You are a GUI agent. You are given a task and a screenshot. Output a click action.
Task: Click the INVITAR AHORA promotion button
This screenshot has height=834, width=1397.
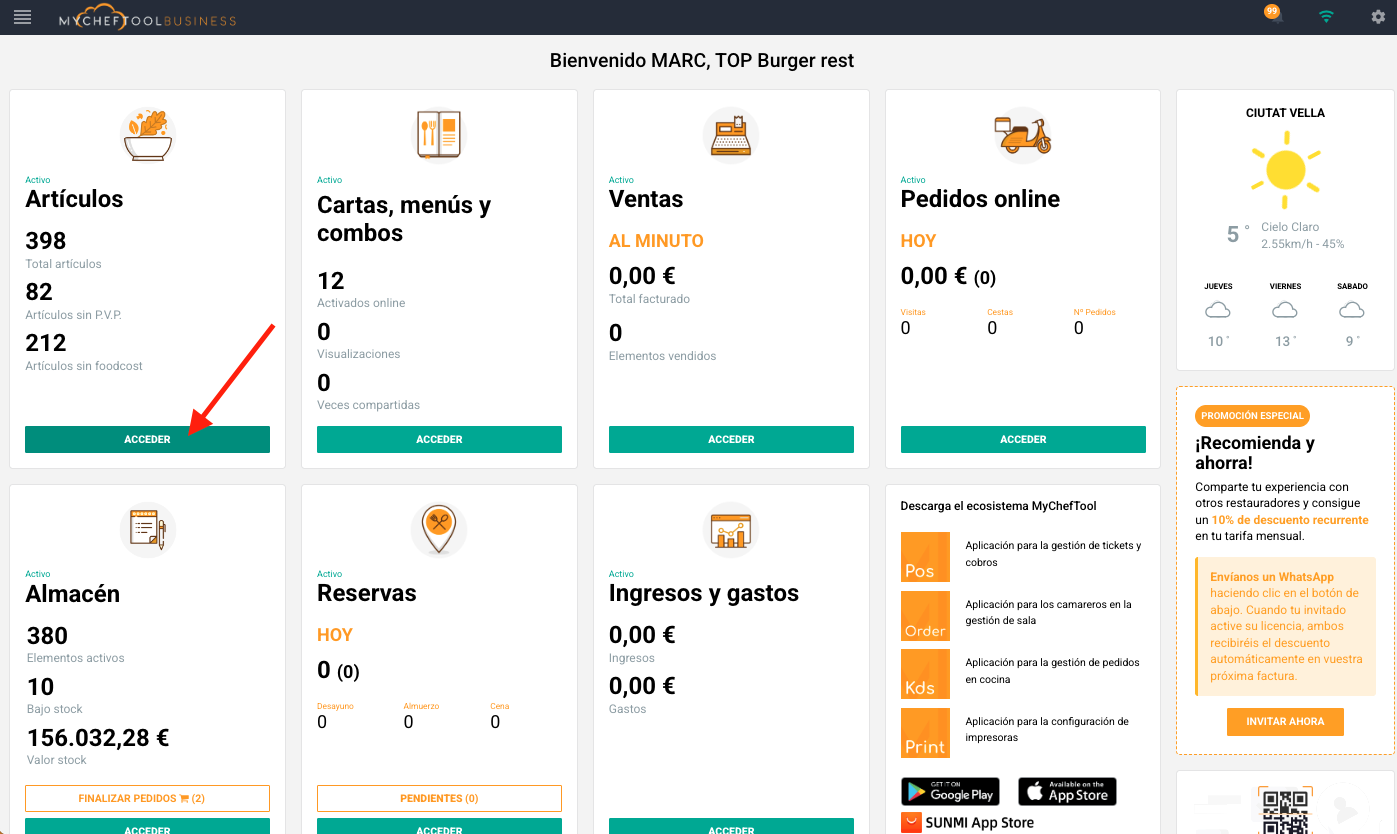point(1285,721)
